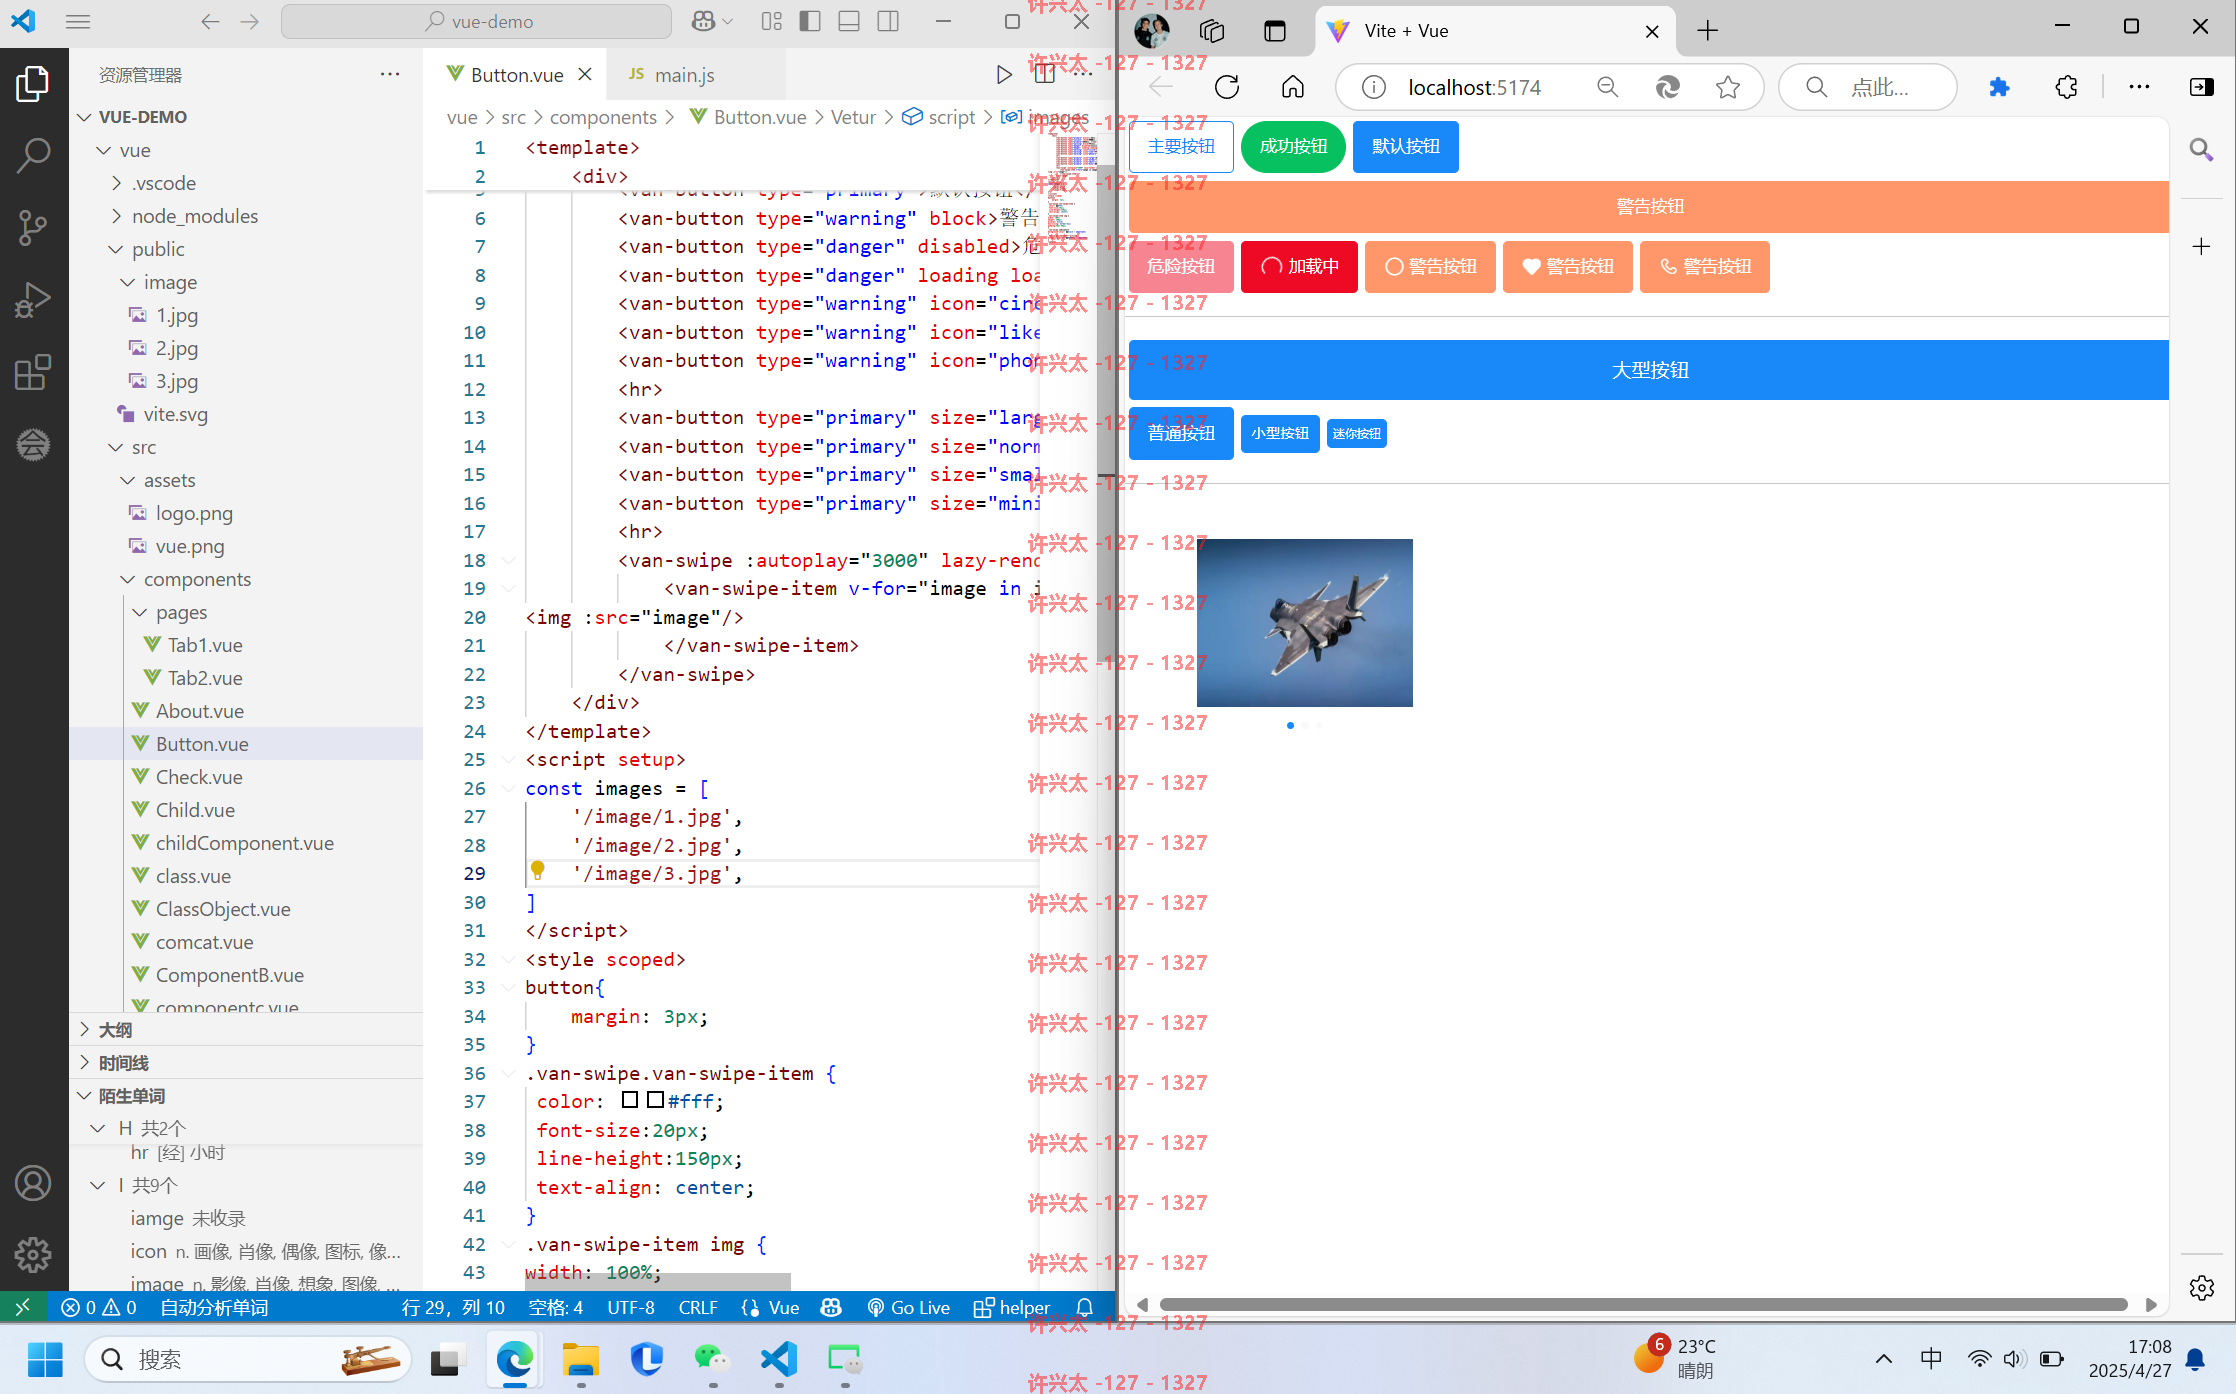Launch Go Live from the status bar
The height and width of the screenshot is (1394, 2236).
908,1307
